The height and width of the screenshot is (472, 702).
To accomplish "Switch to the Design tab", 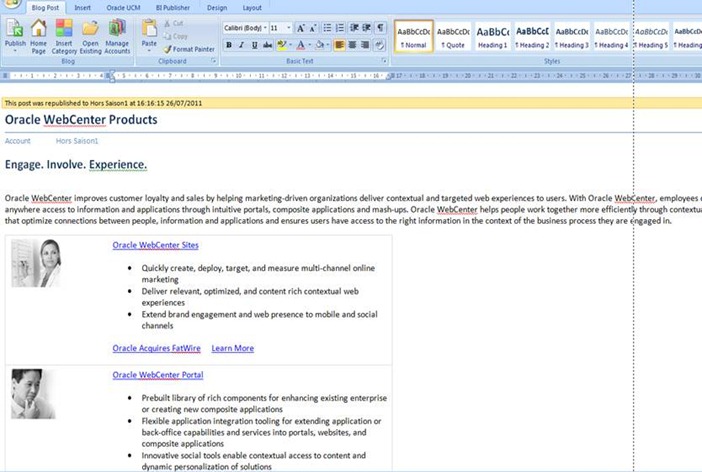I will pos(217,8).
